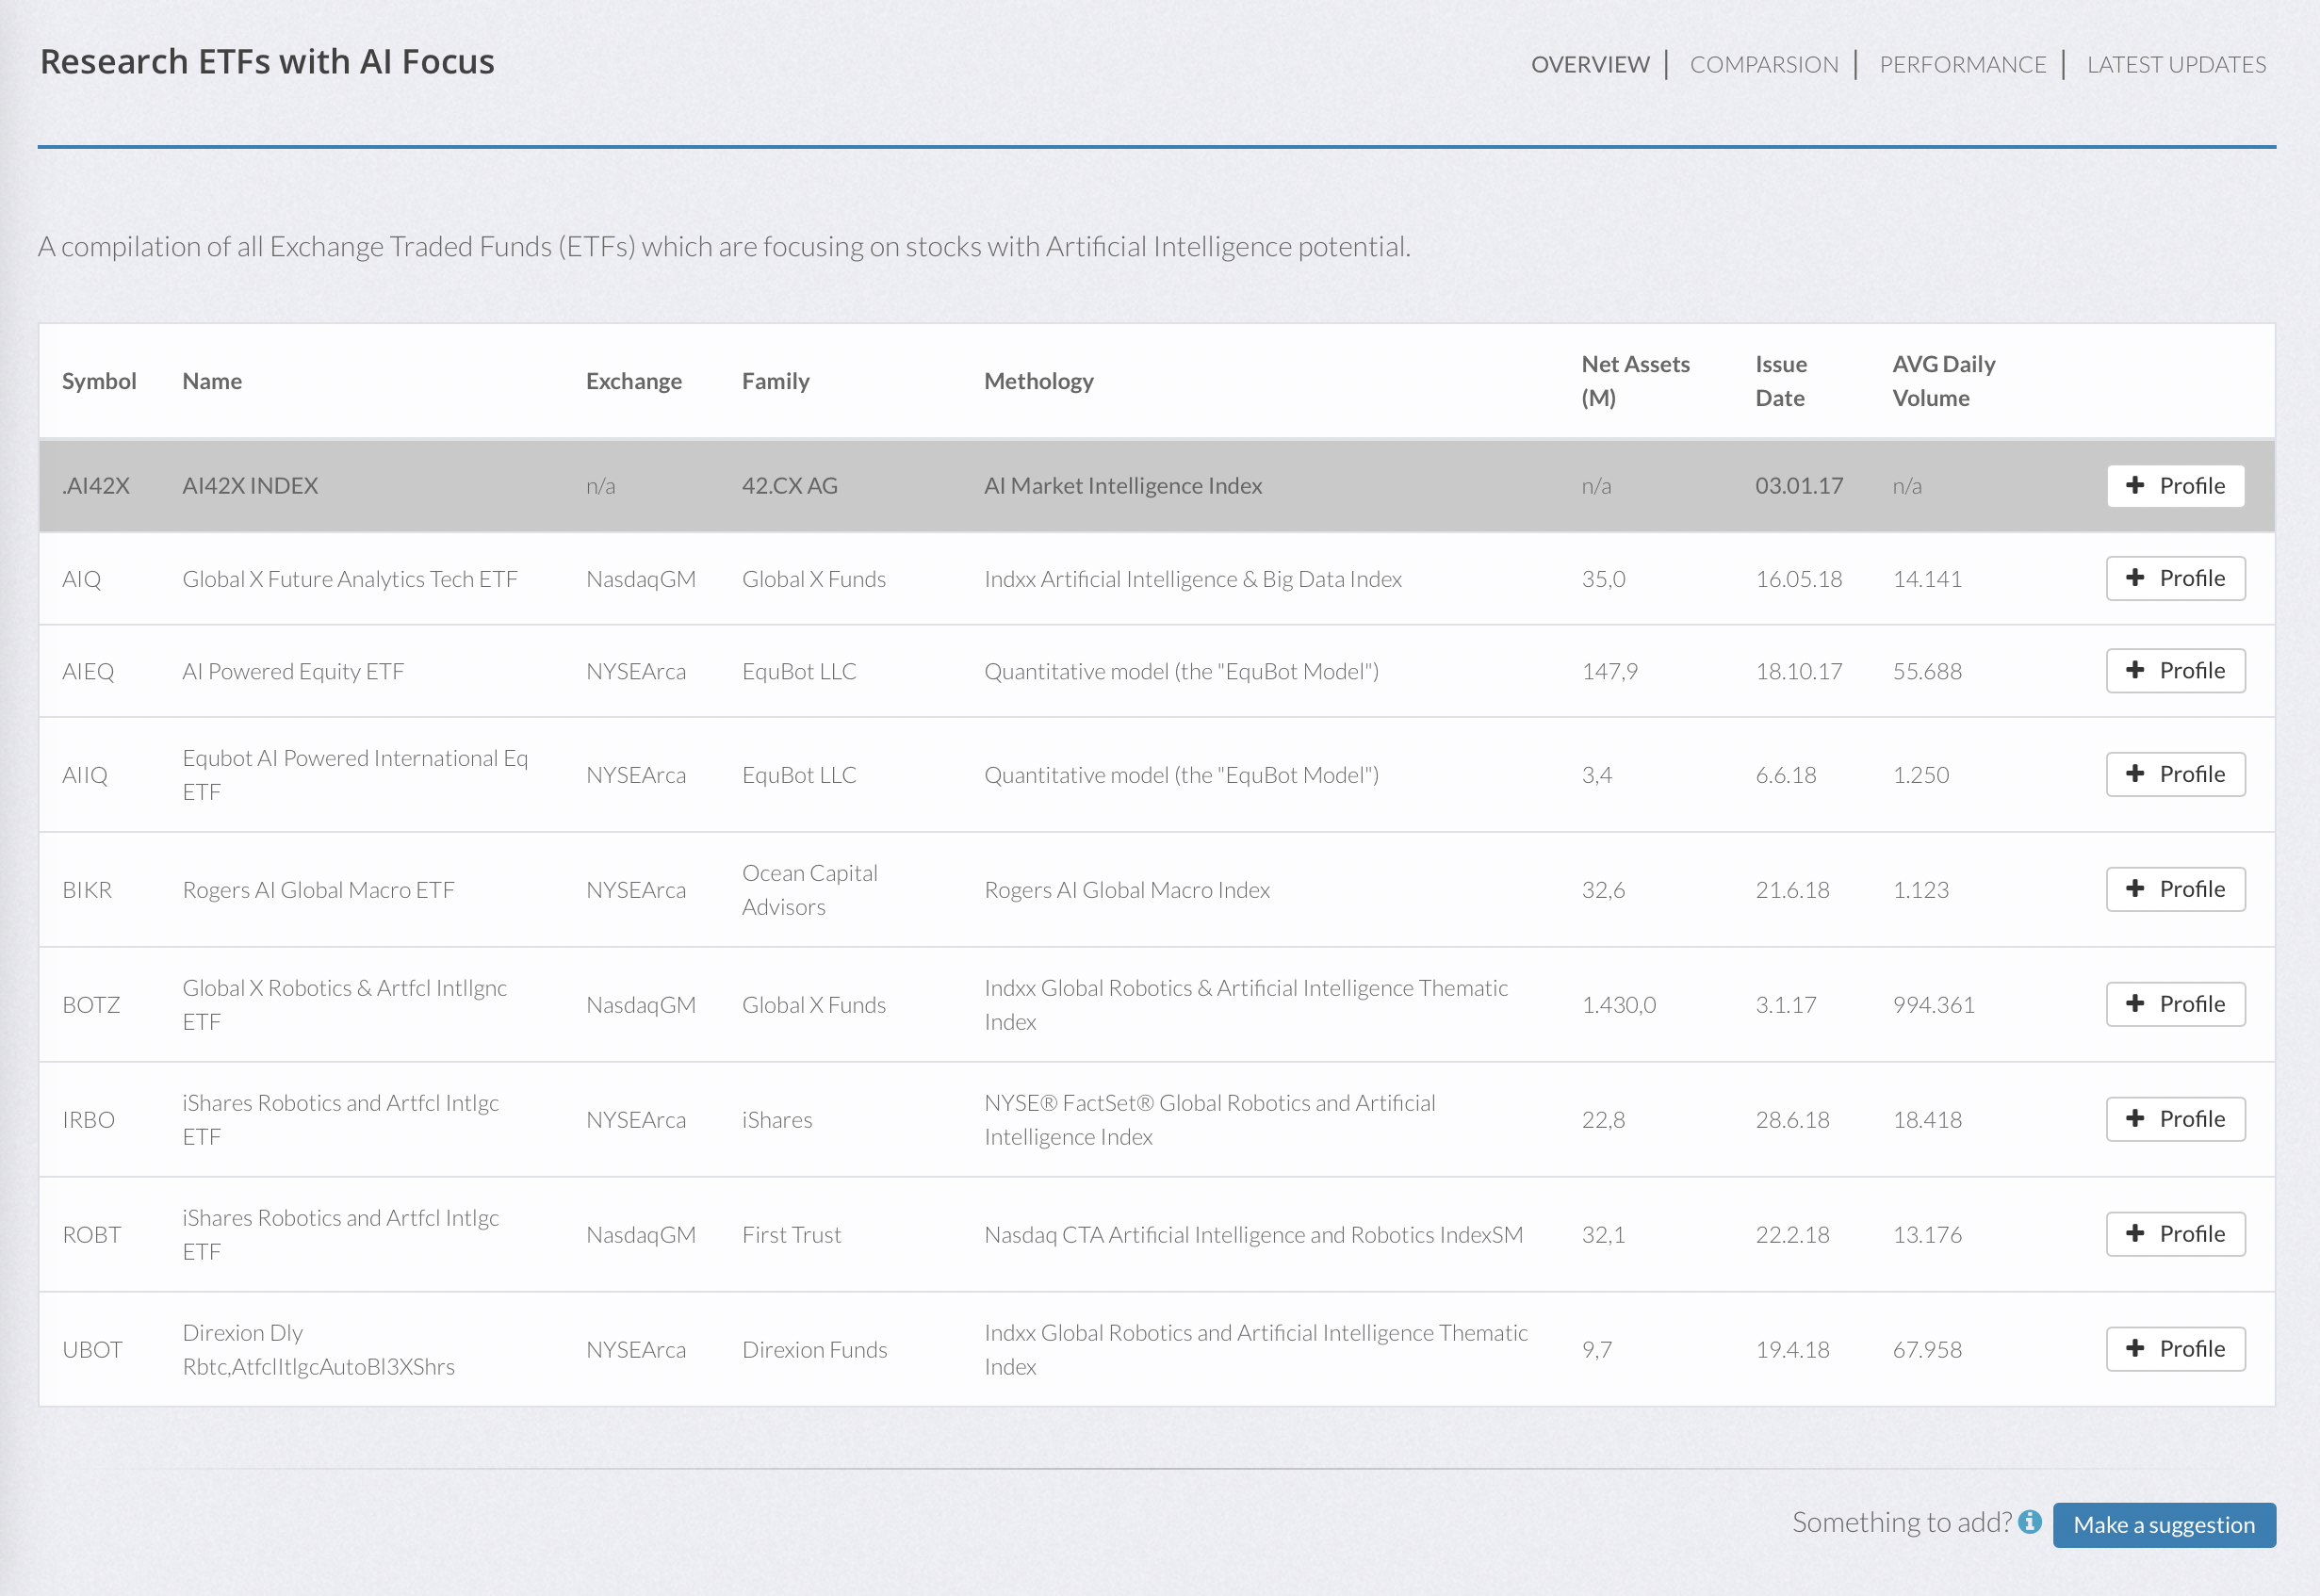The image size is (2320, 1596).
Task: Click the info icon beside "Something to add?"
Action: 2029,1521
